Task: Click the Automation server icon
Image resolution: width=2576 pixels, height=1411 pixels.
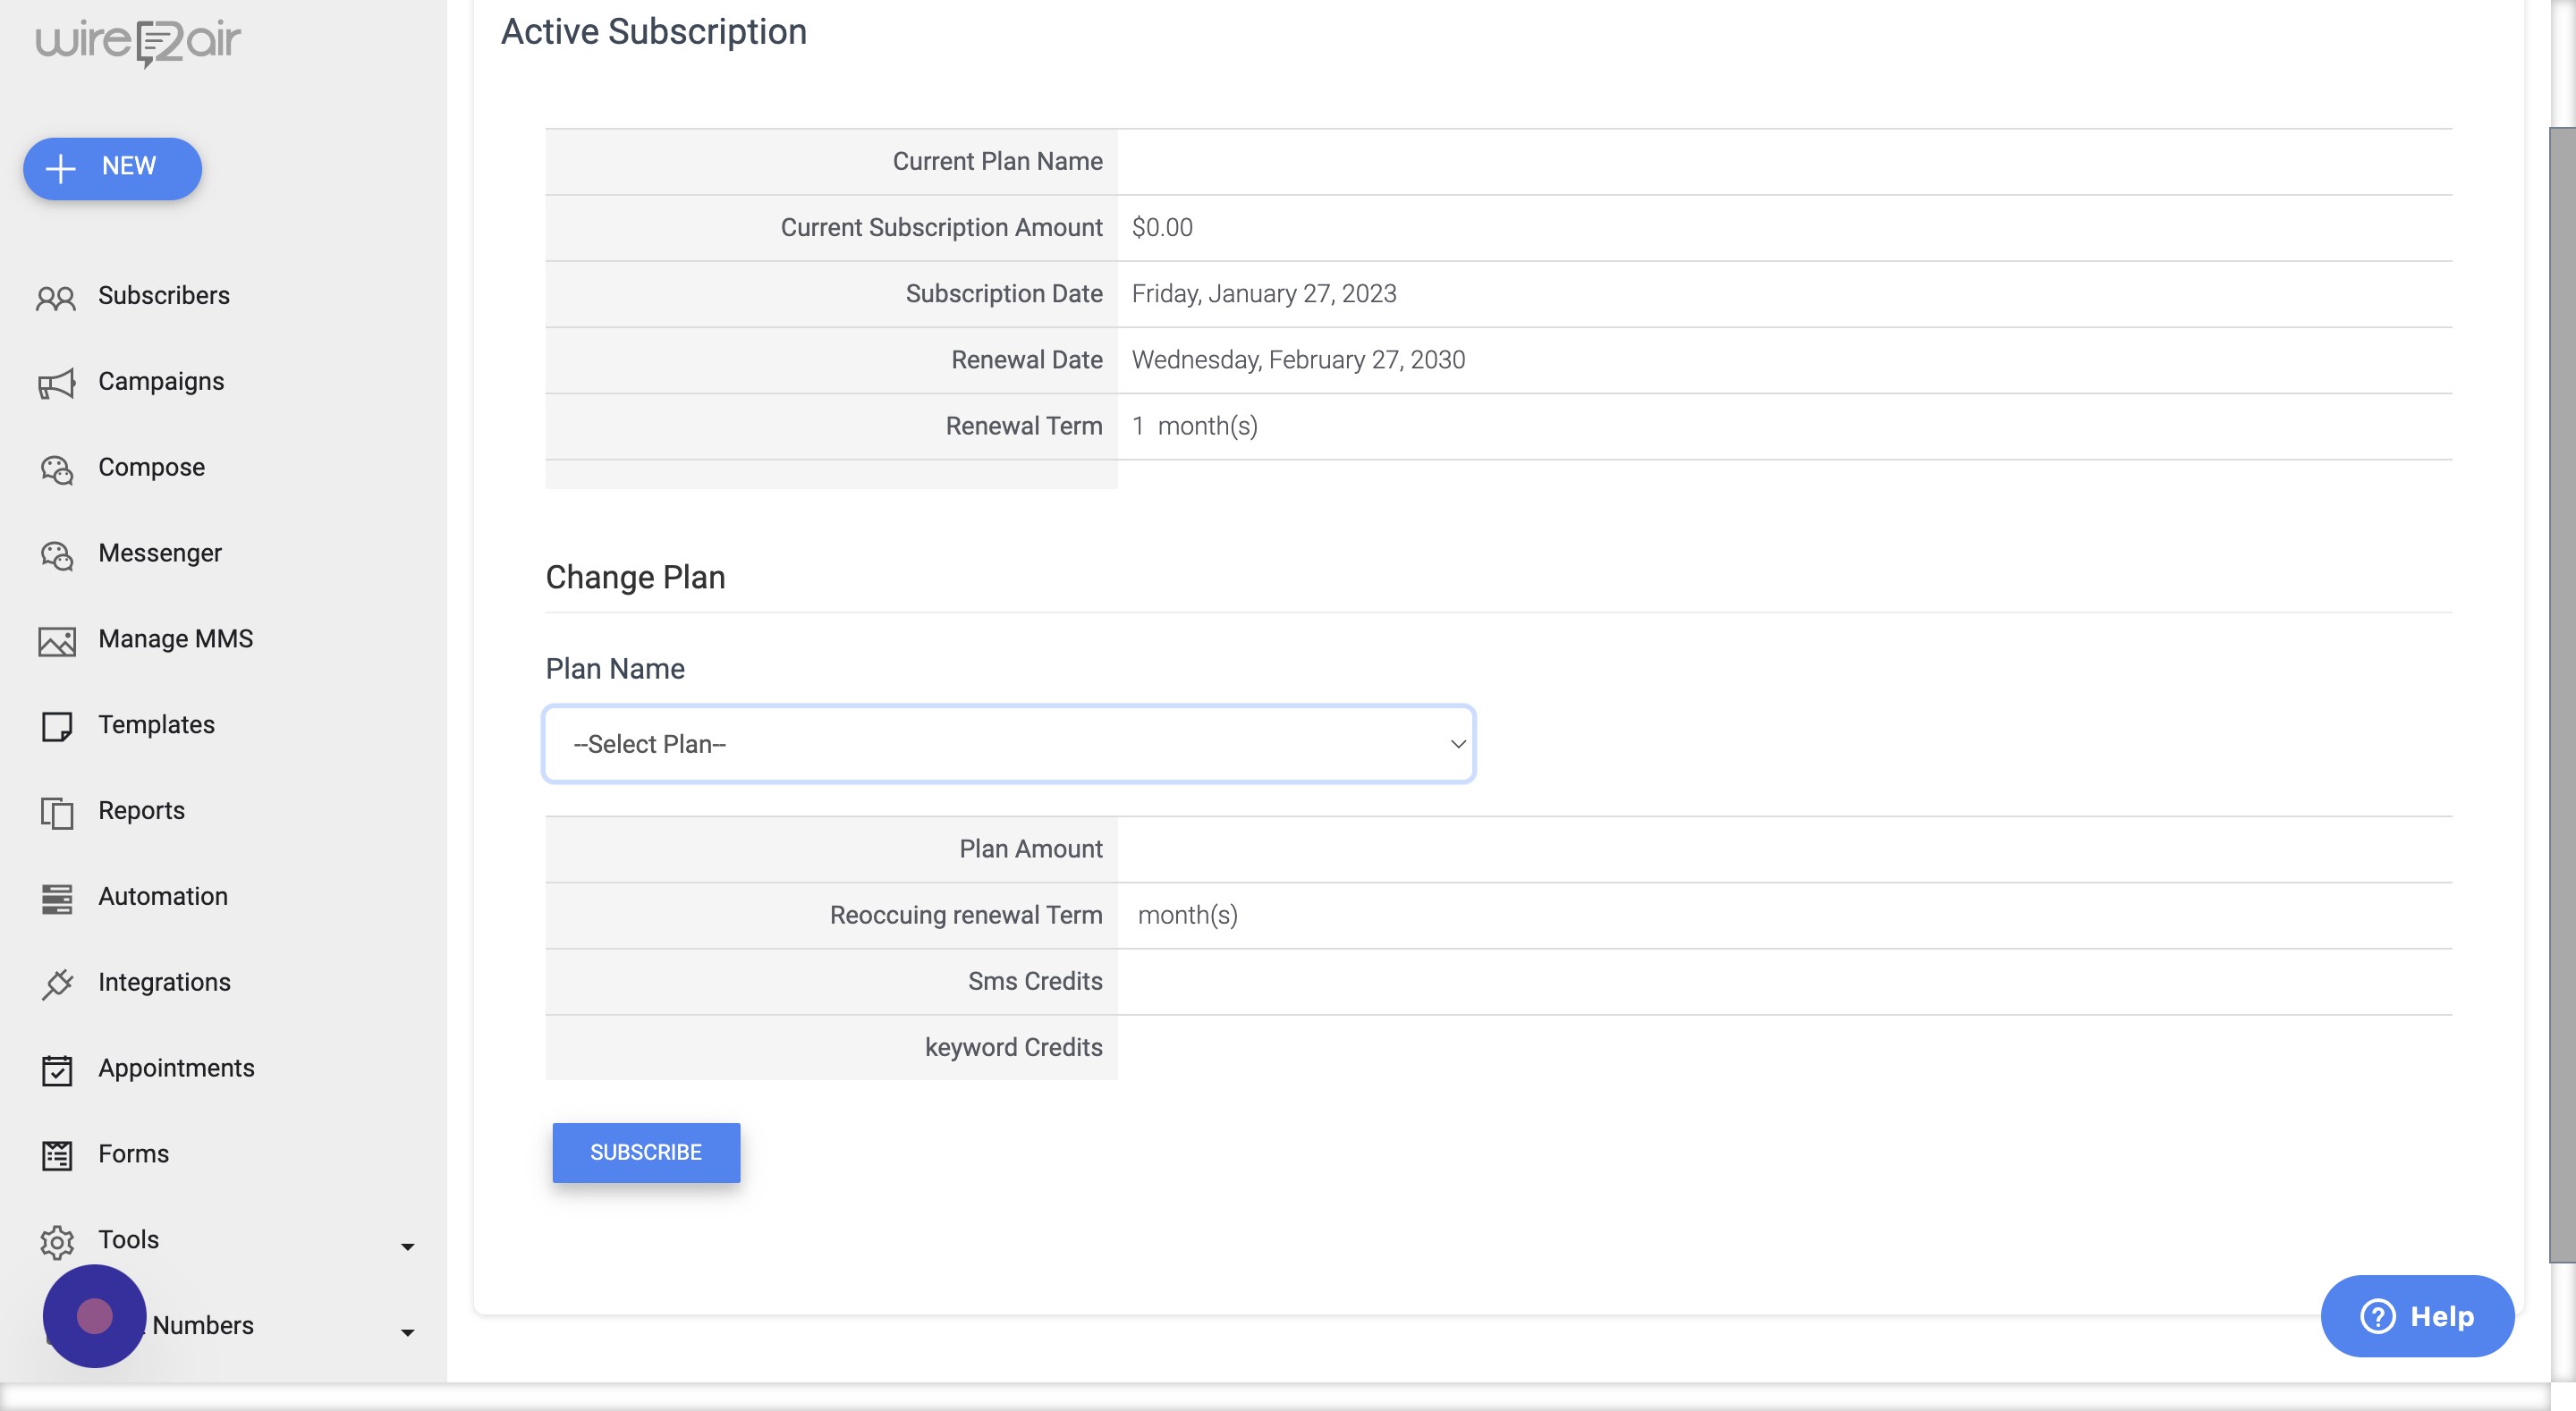Action: click(x=56, y=898)
